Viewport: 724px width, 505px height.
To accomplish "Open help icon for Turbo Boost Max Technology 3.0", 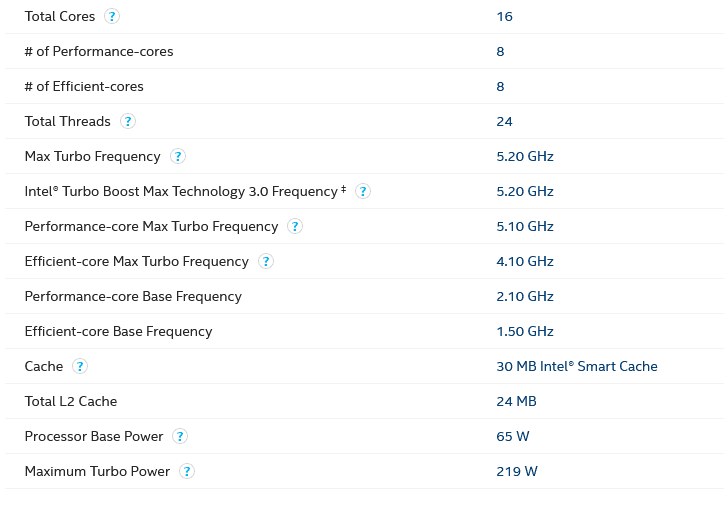I will (363, 191).
